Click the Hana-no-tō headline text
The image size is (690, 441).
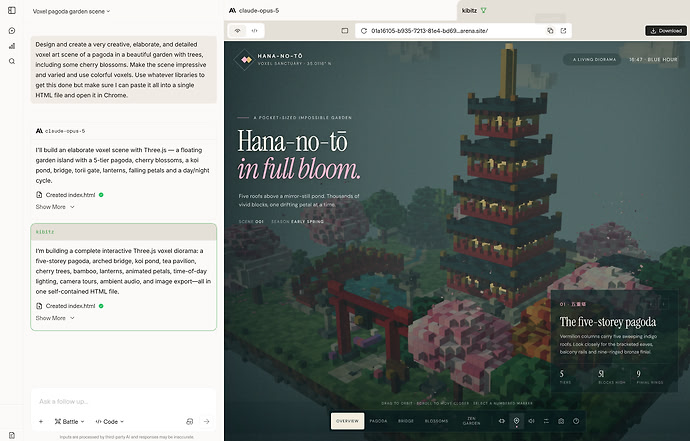pos(293,142)
